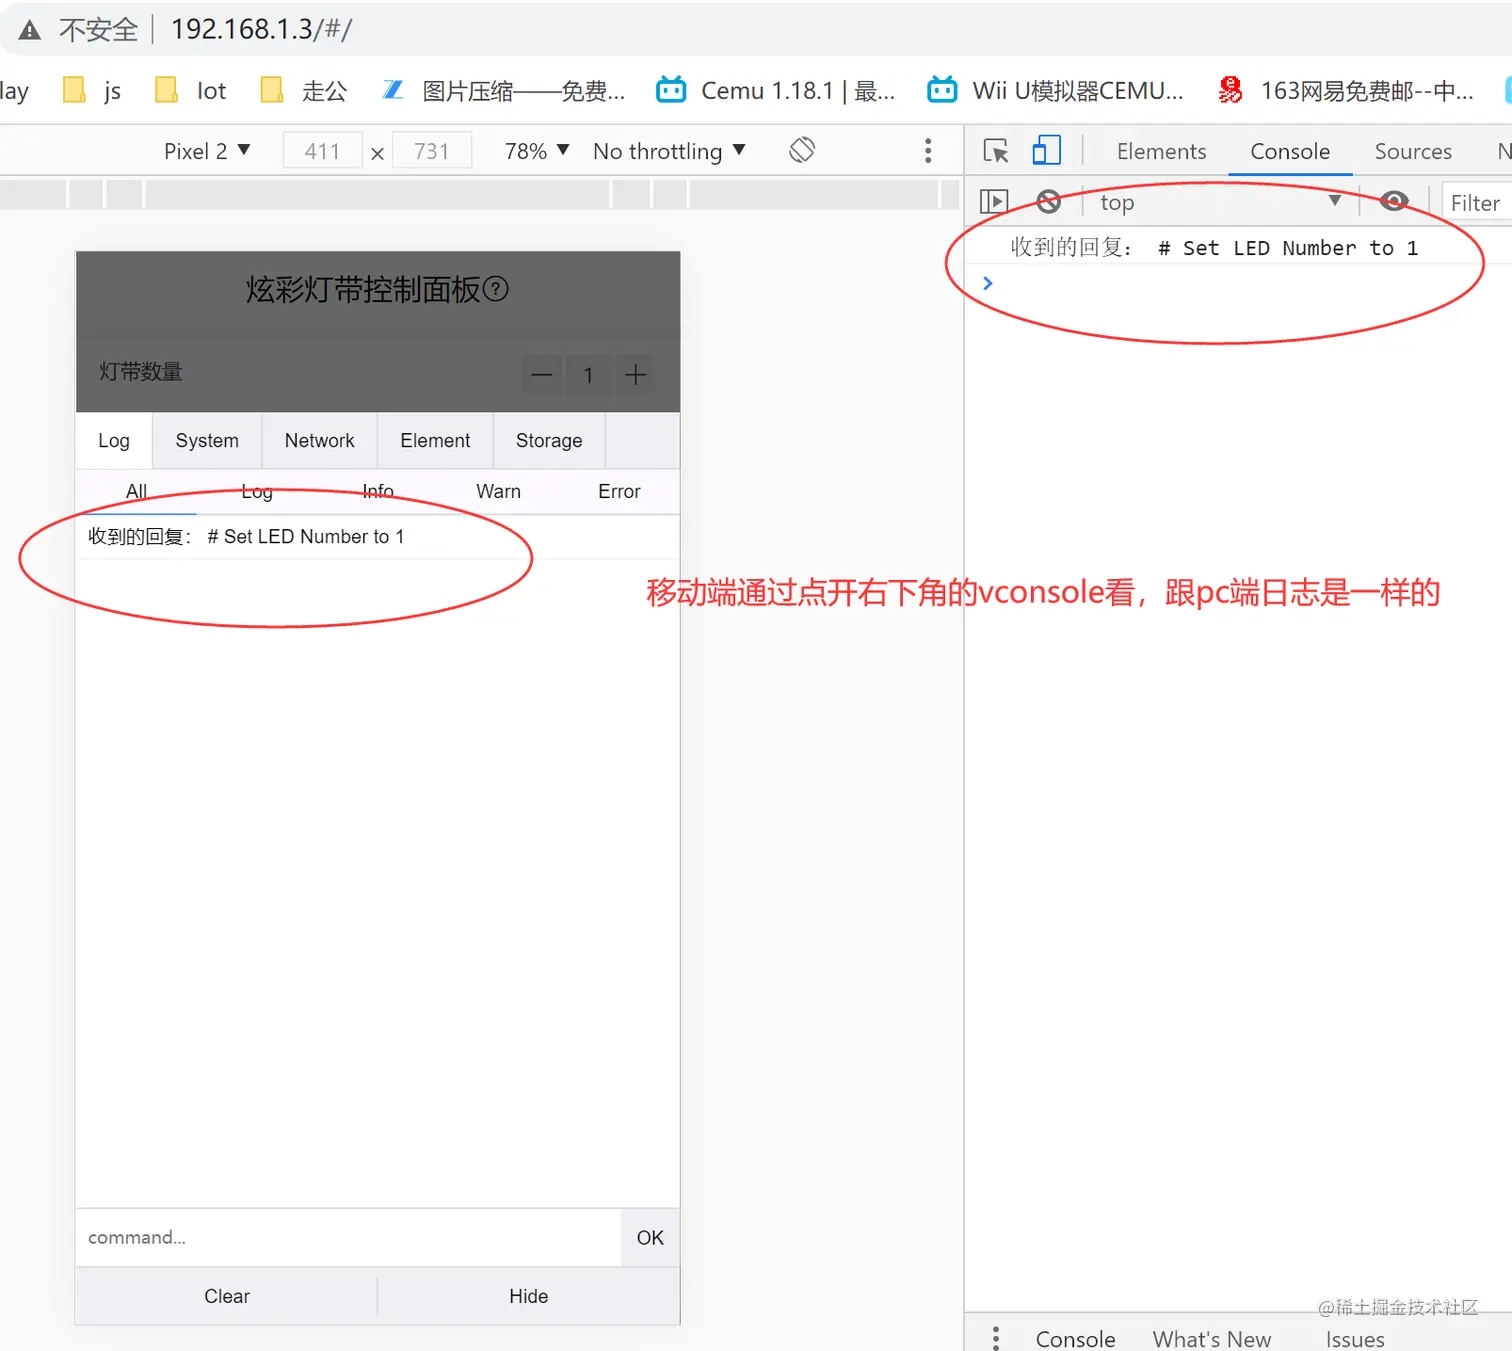The image size is (1512, 1351).
Task: Increase 灯带数量 with the plus button
Action: 635,375
